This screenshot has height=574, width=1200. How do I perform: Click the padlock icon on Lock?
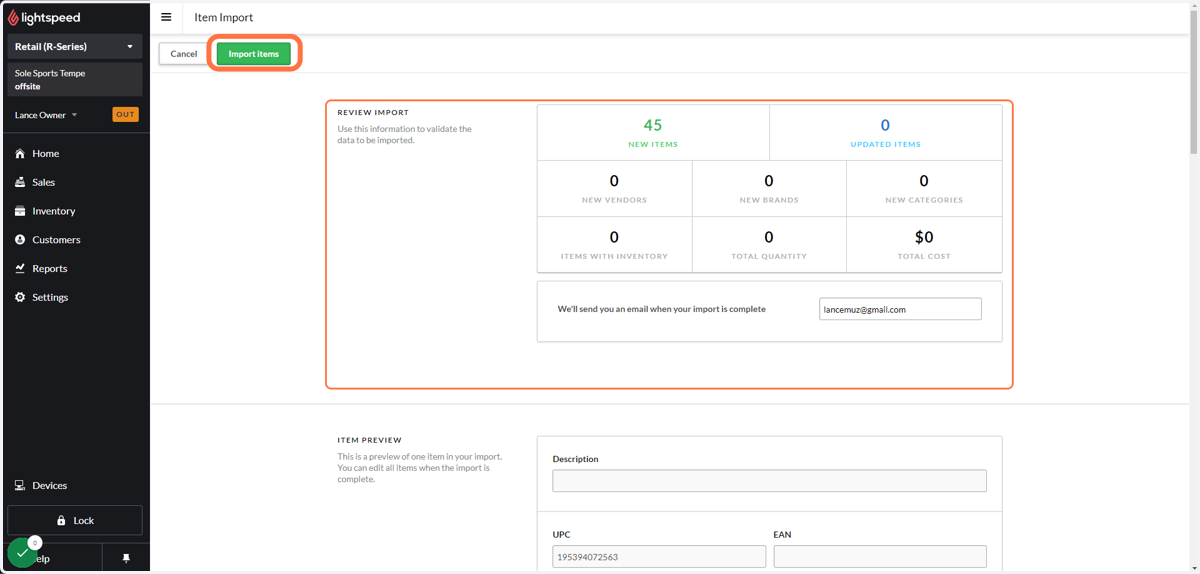61,520
